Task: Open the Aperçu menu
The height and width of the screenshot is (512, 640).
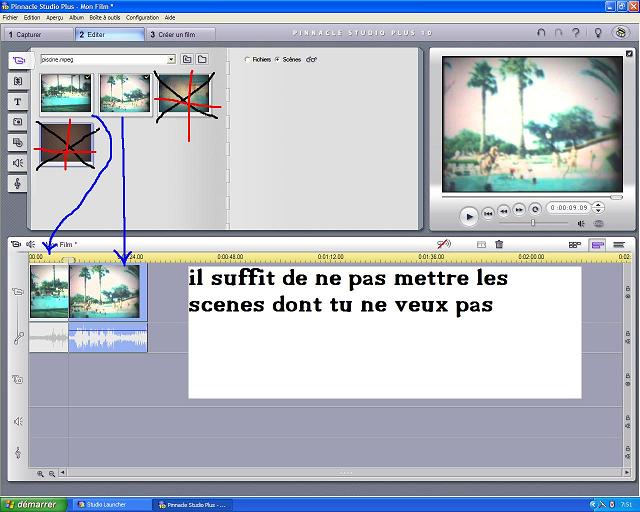Action: pyautogui.click(x=55, y=18)
